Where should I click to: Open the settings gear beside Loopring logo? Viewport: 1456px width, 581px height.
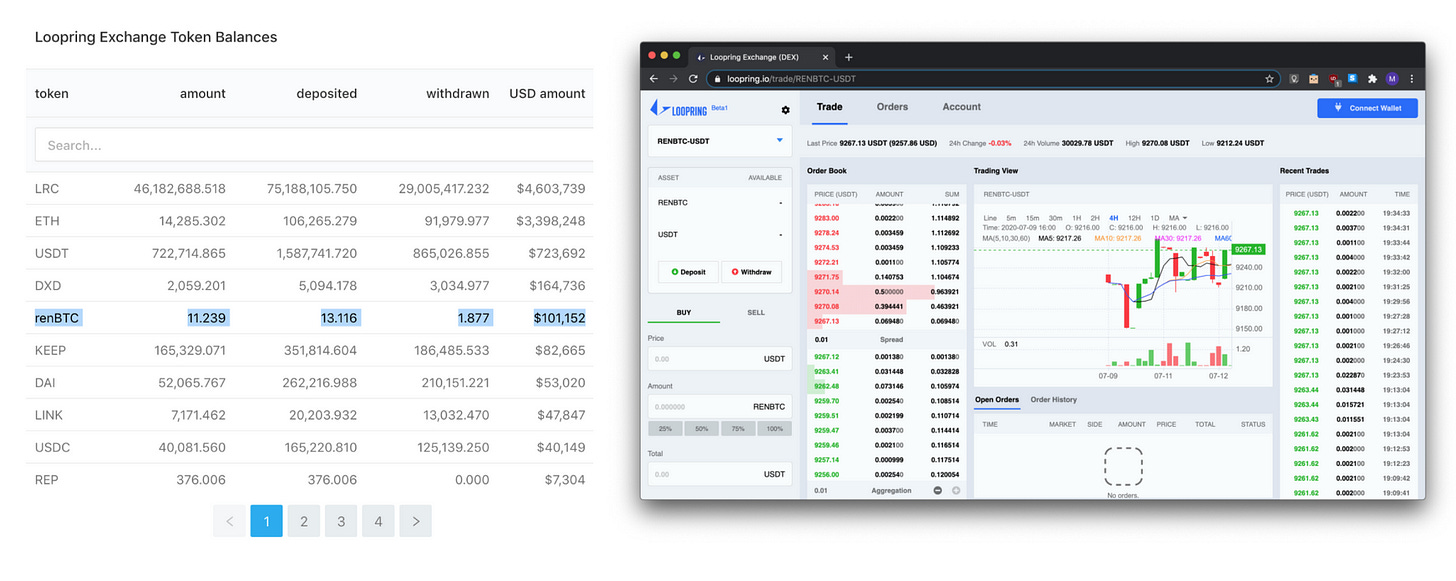click(785, 110)
